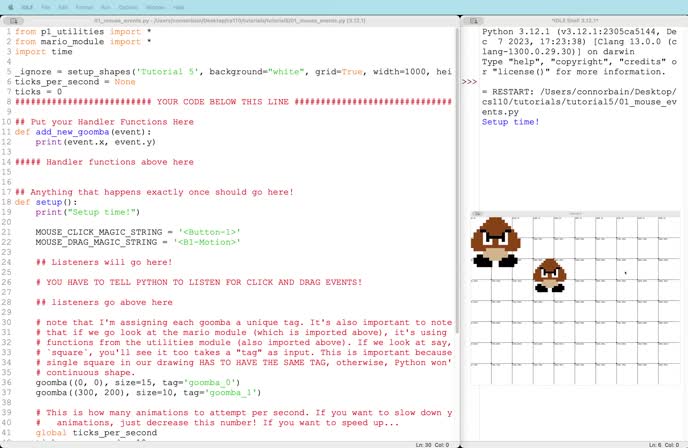Open the Edit menu

click(65, 6)
